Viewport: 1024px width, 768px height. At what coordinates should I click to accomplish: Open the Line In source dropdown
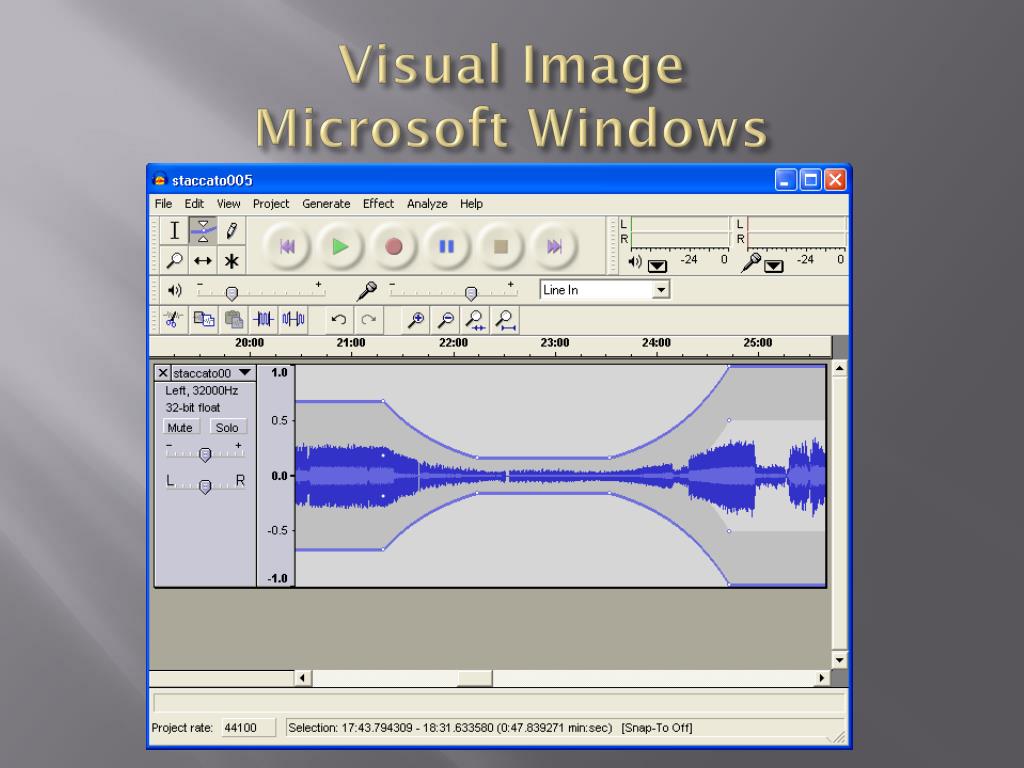click(x=661, y=289)
